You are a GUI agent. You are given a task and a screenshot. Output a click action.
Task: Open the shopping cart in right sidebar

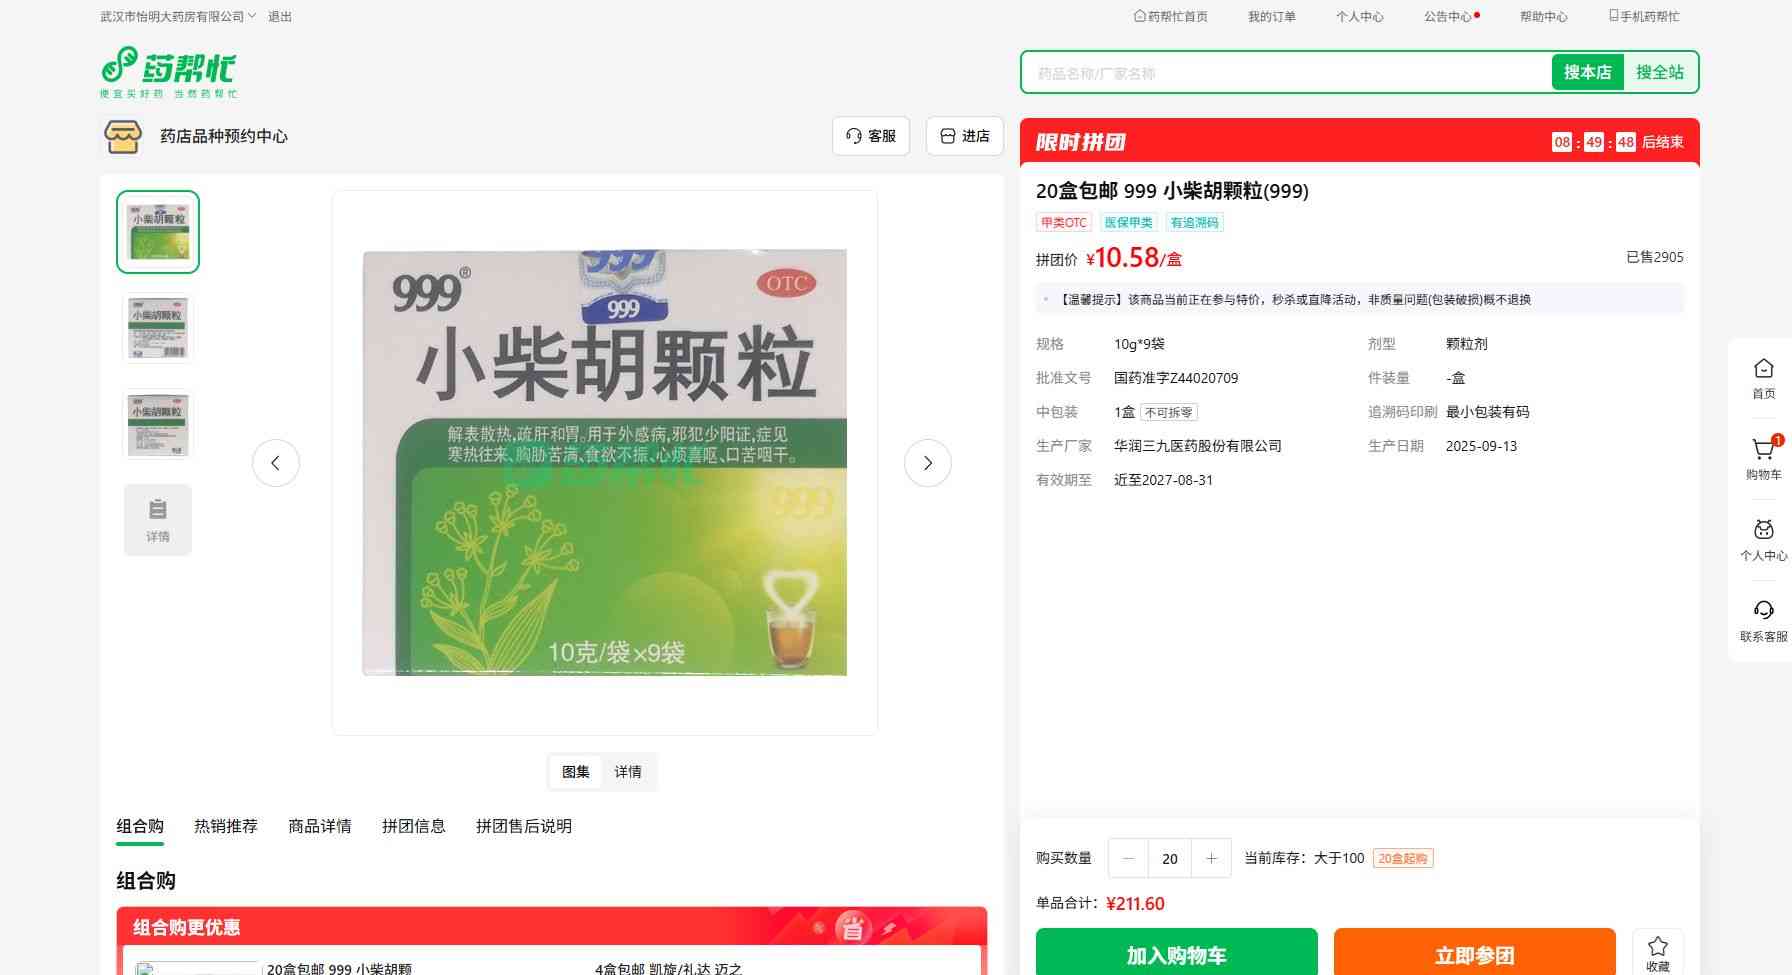(1763, 458)
